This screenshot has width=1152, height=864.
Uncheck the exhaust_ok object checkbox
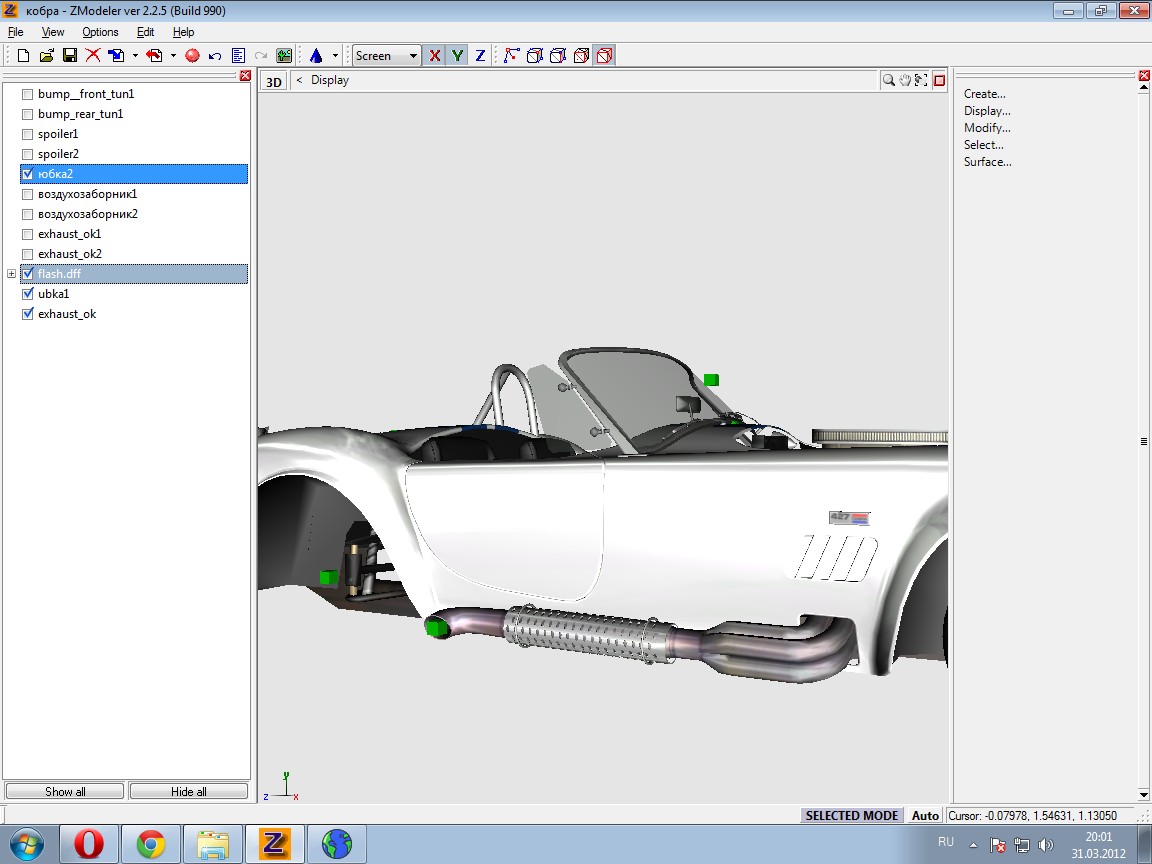pyautogui.click(x=28, y=314)
